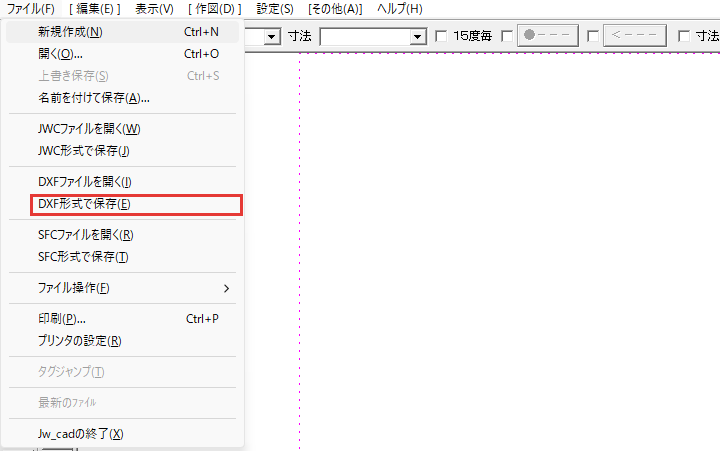Select SFCファイルを開く(R)
The height and width of the screenshot is (451, 720).
123,235
